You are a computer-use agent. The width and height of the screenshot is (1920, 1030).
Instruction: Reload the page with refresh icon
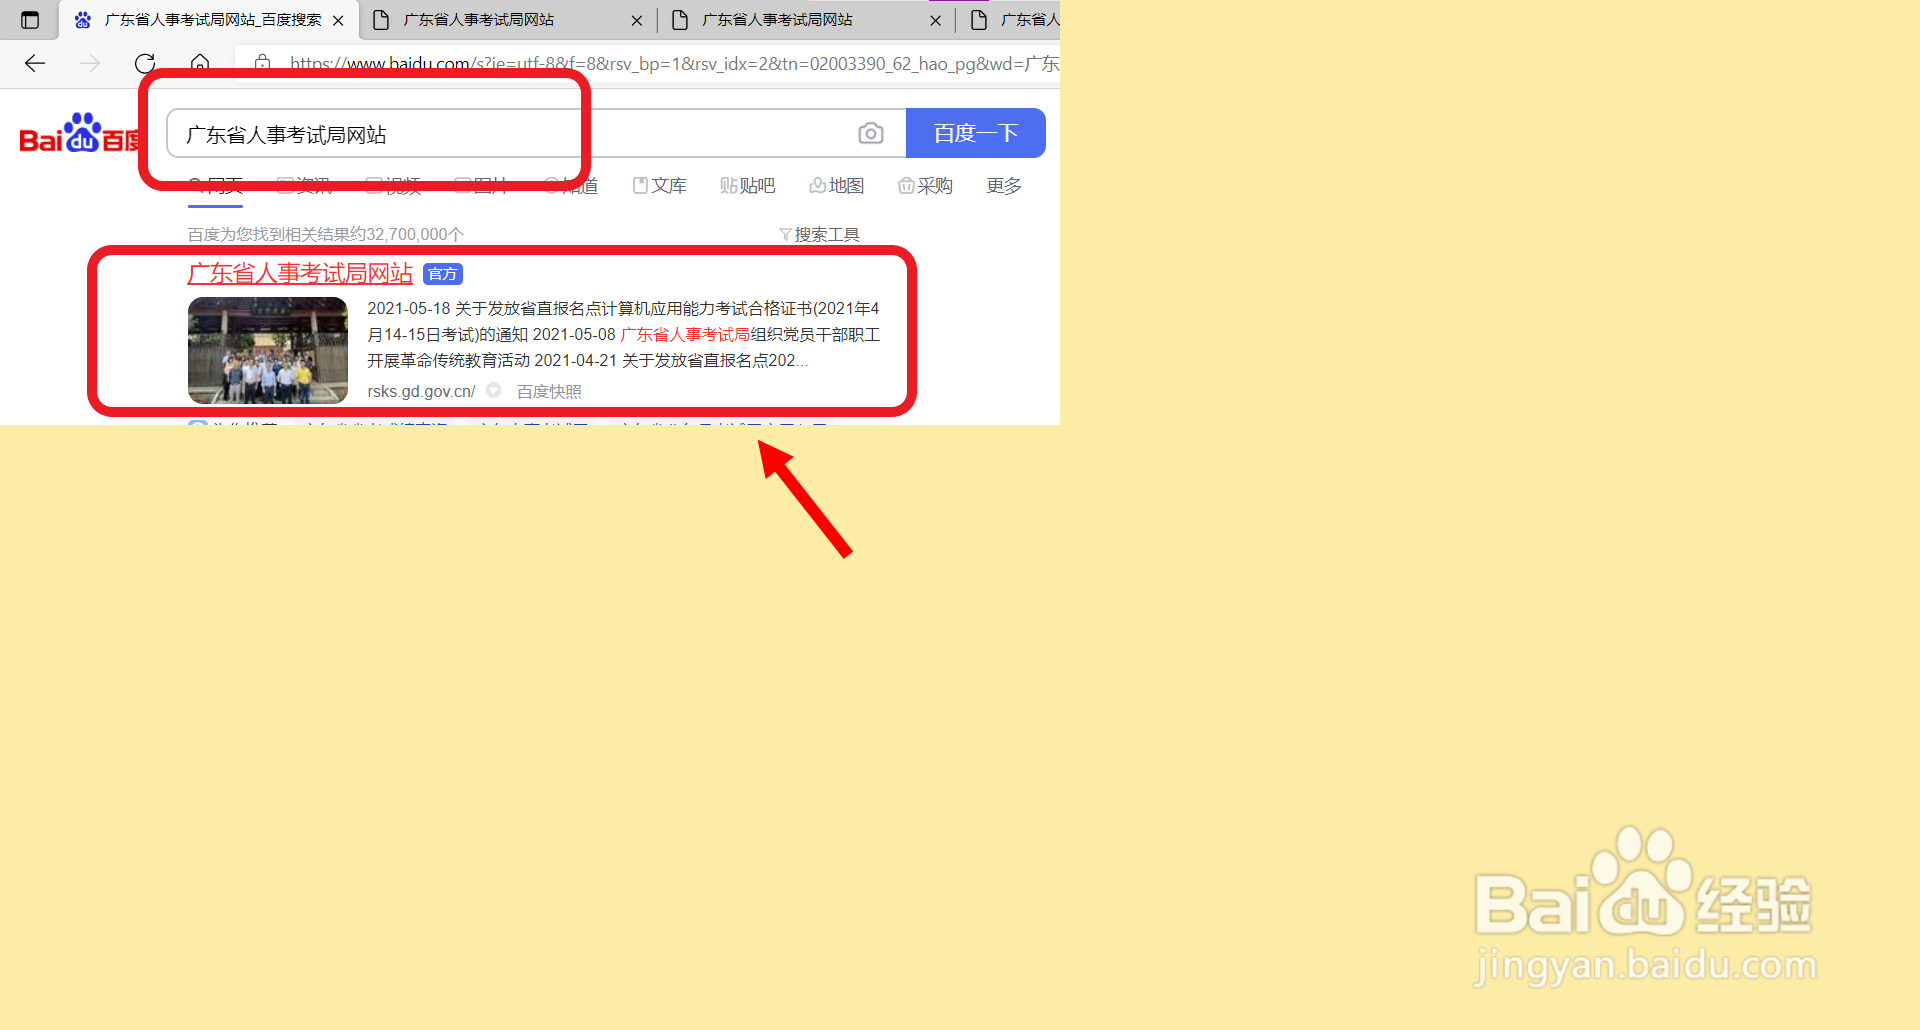pos(145,64)
